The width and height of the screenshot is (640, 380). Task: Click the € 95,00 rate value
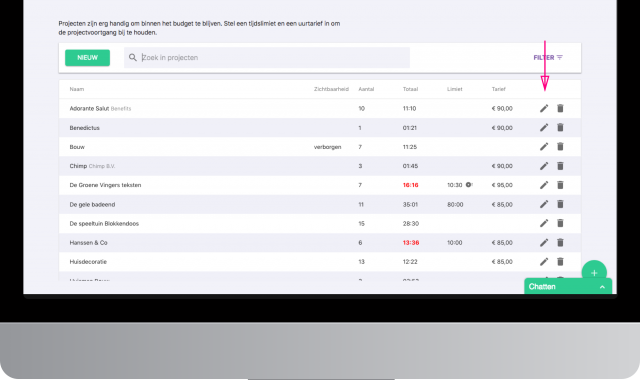click(x=502, y=185)
